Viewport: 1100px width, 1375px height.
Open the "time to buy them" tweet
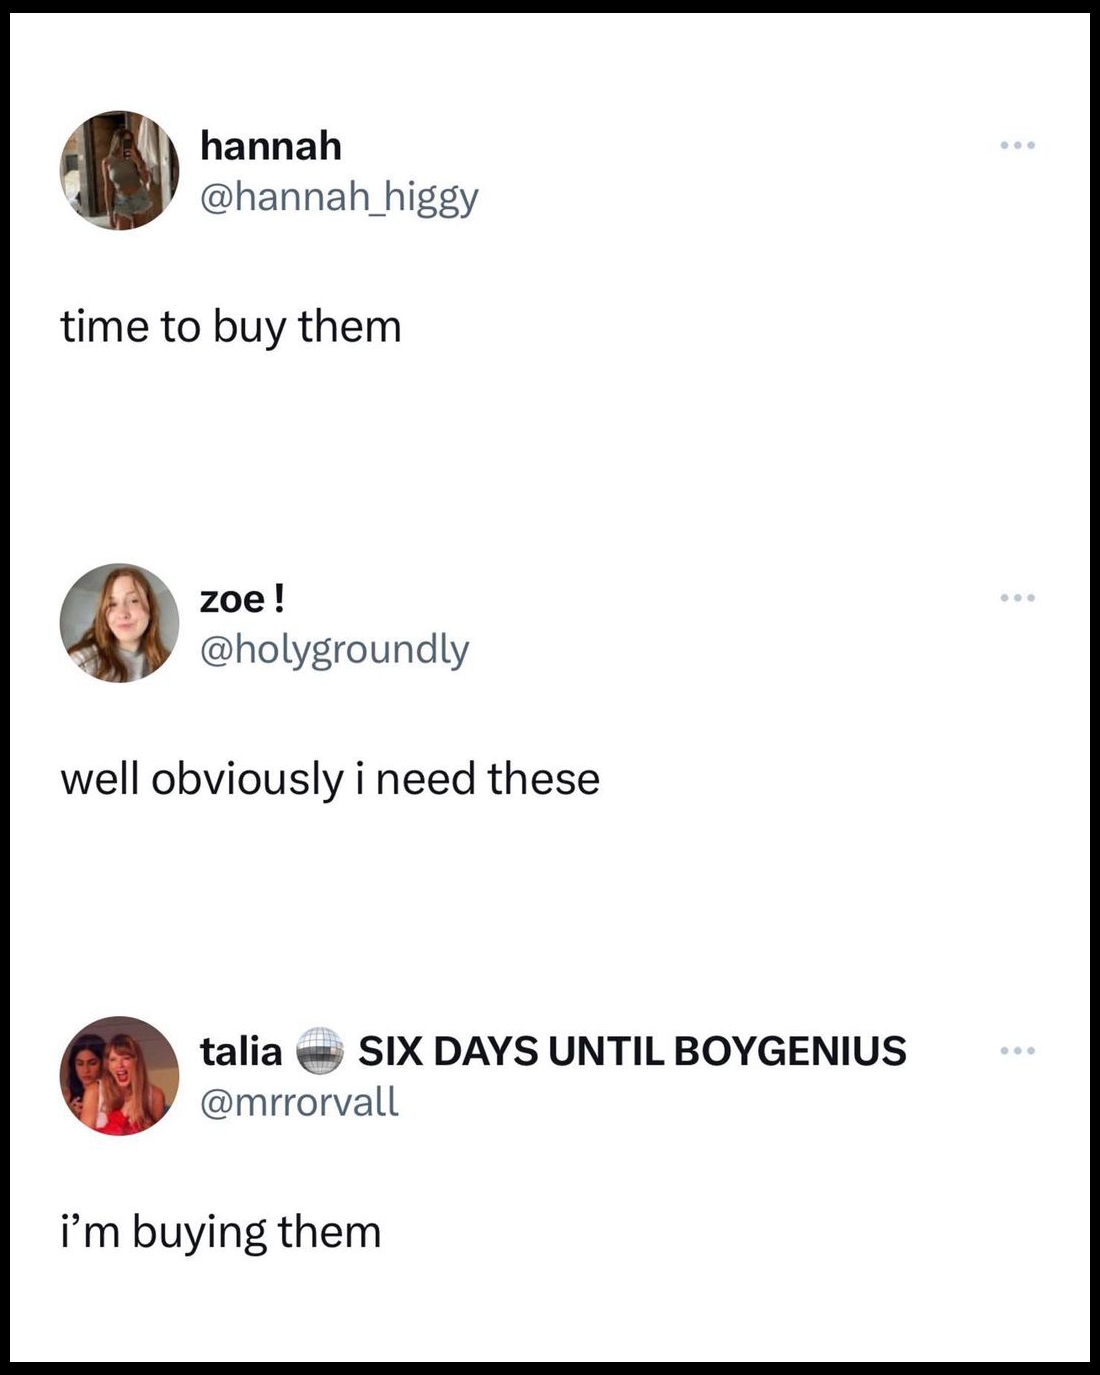tap(230, 327)
